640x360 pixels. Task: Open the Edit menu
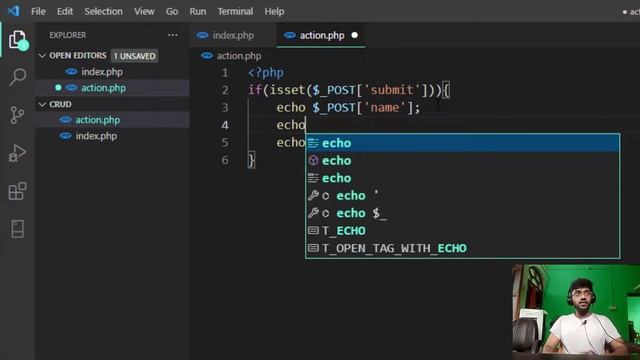(x=65, y=11)
